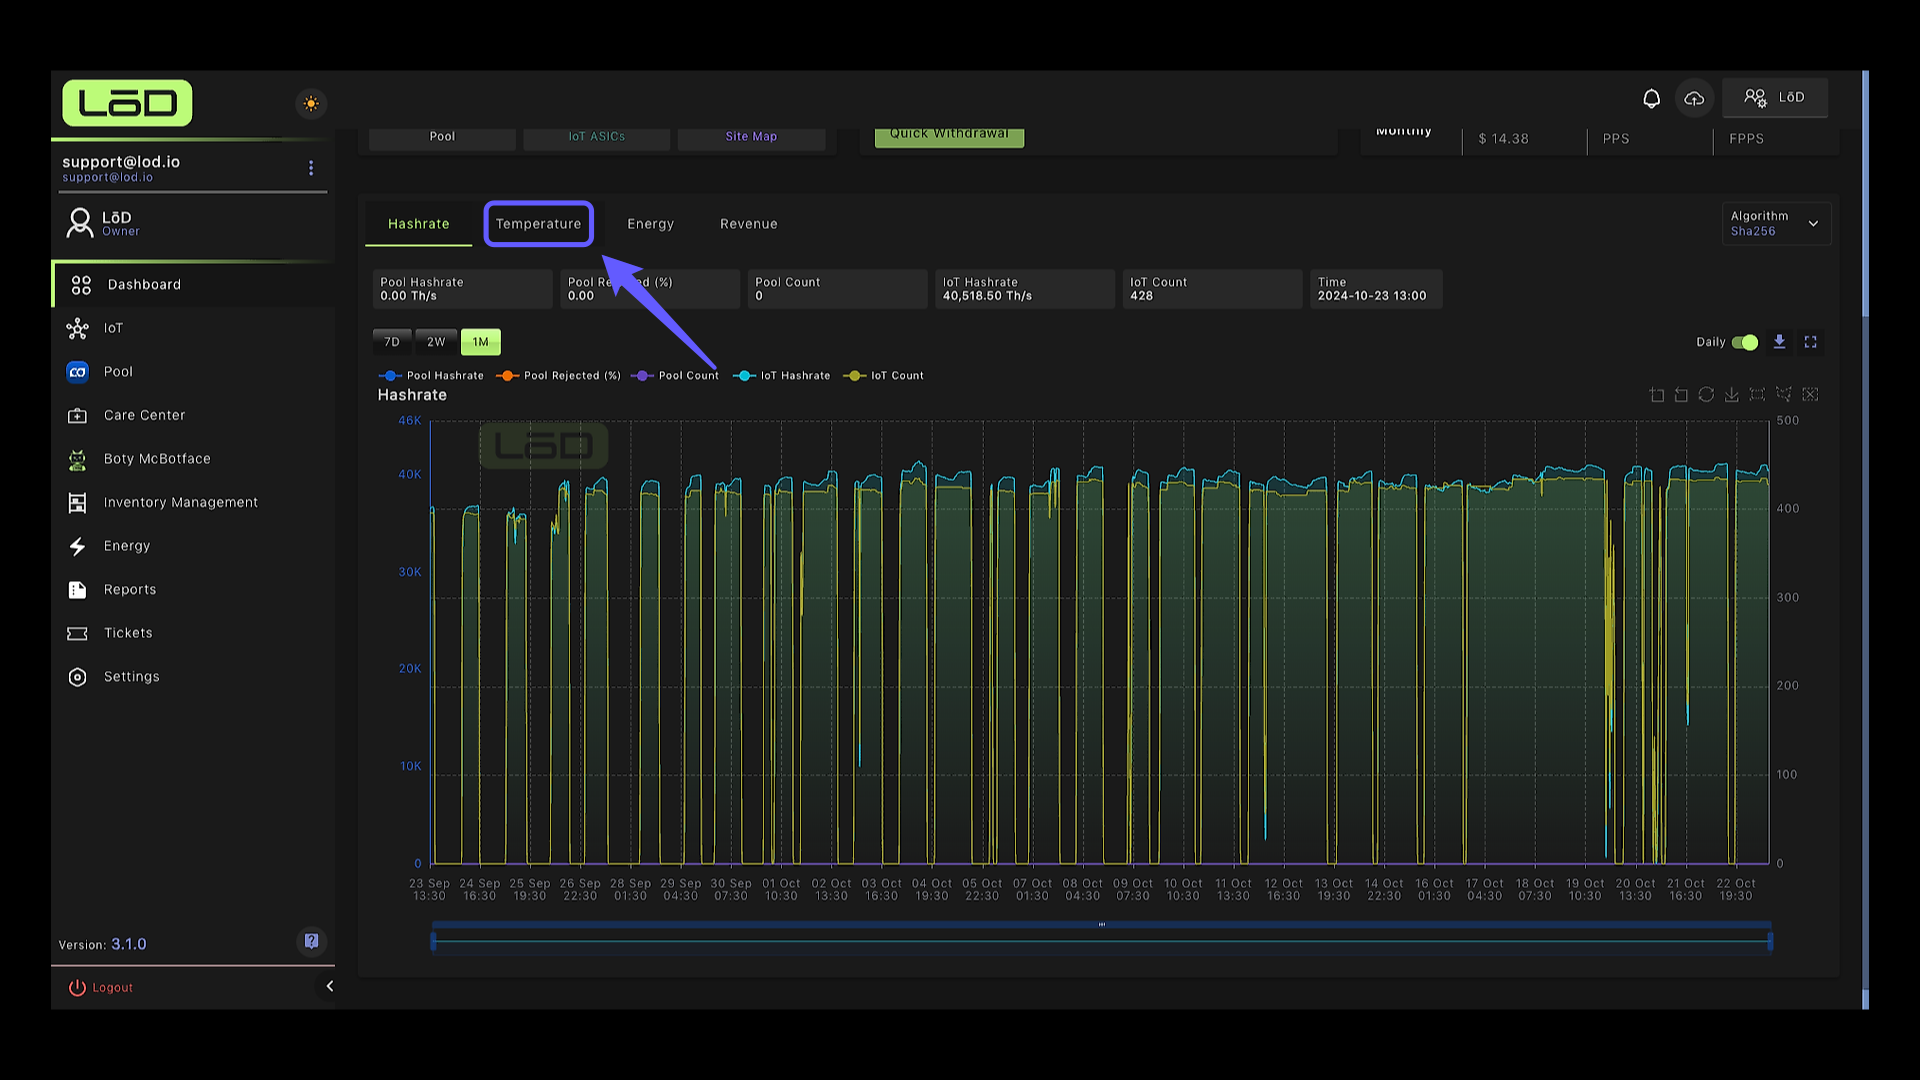Click IoT Hashrate 40,518.50 Th/s card
The width and height of the screenshot is (1920, 1080).
click(x=1025, y=289)
